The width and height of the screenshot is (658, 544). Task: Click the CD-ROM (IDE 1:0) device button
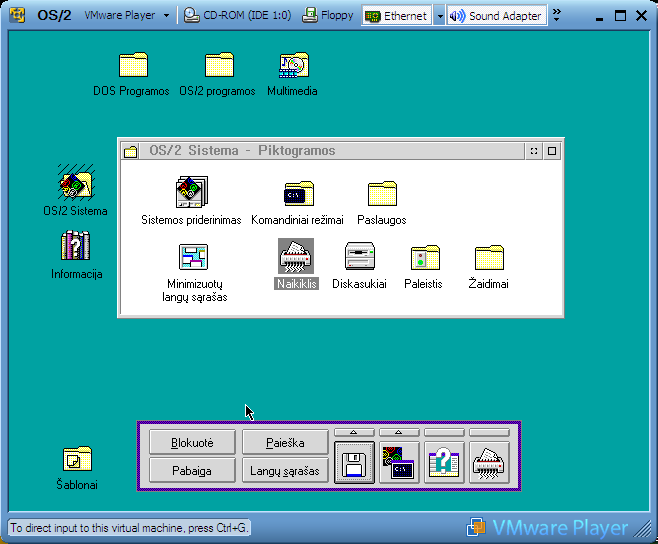coord(238,16)
